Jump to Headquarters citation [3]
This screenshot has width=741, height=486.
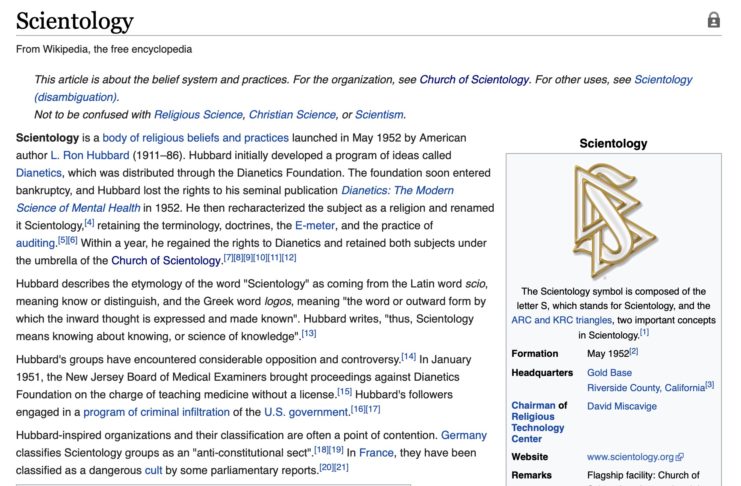pos(709,385)
